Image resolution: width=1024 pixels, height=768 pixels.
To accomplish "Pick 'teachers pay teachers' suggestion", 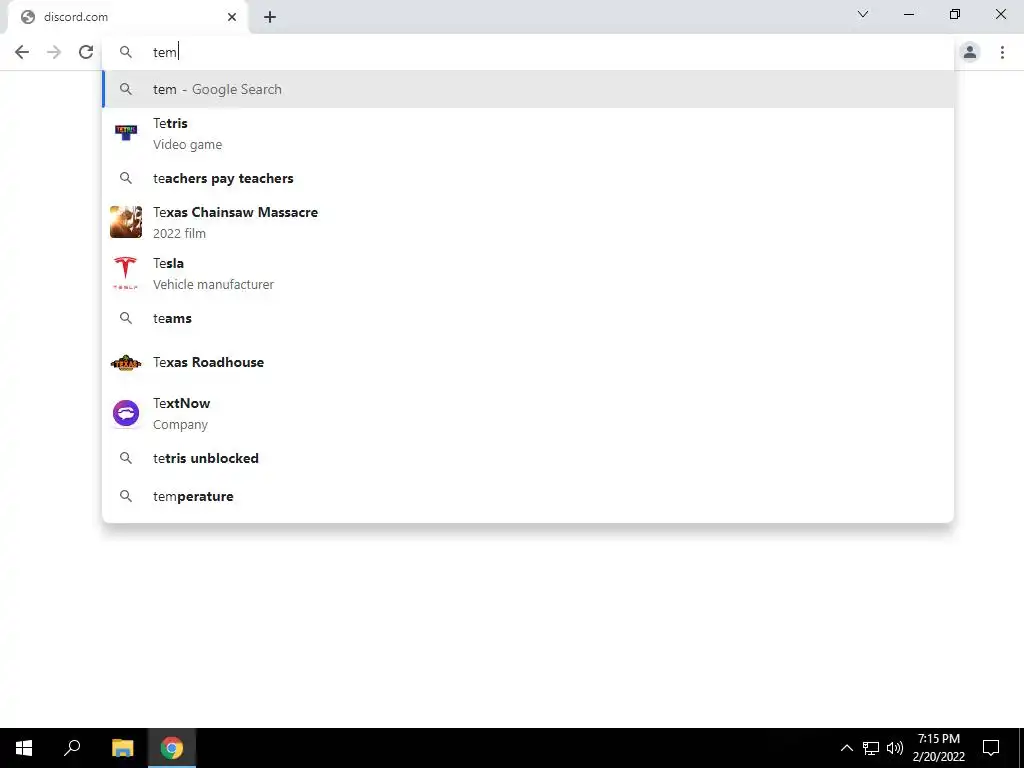I will point(528,178).
